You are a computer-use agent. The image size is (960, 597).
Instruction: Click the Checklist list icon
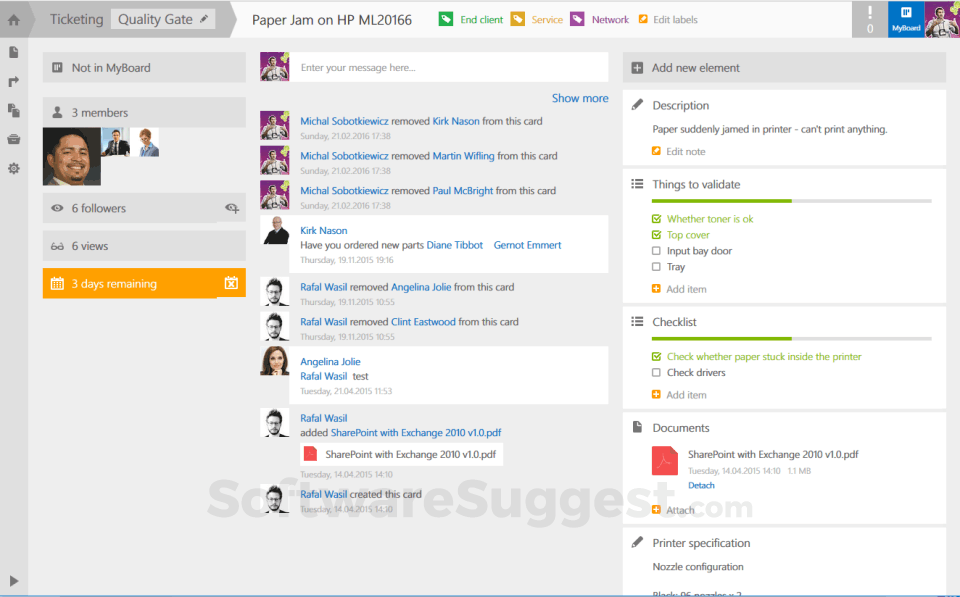tap(637, 321)
